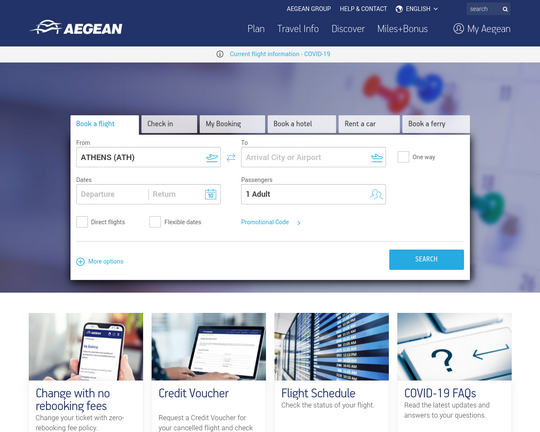Open the question mark keyboard COVID-19 image

pyautogui.click(x=455, y=347)
